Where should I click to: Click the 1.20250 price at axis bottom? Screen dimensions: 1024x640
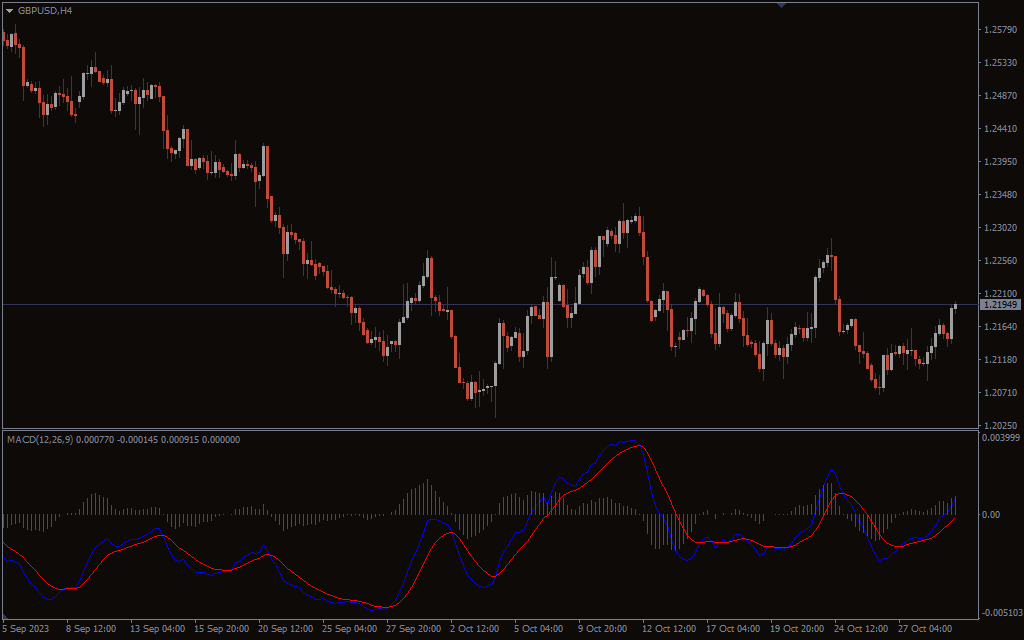1000,425
